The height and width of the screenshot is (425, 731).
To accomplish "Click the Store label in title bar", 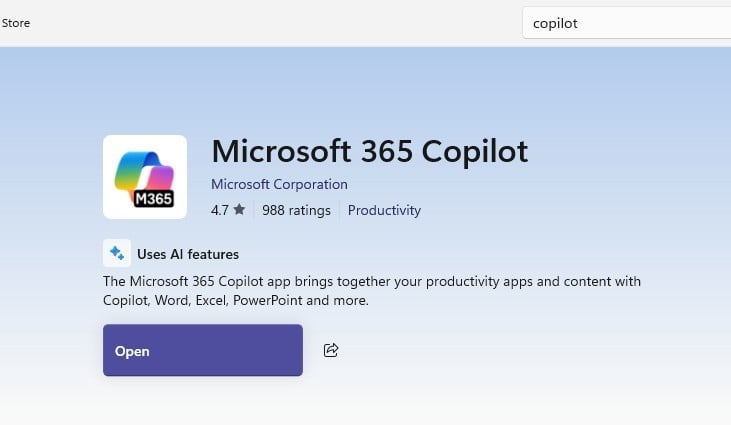I will (15, 23).
